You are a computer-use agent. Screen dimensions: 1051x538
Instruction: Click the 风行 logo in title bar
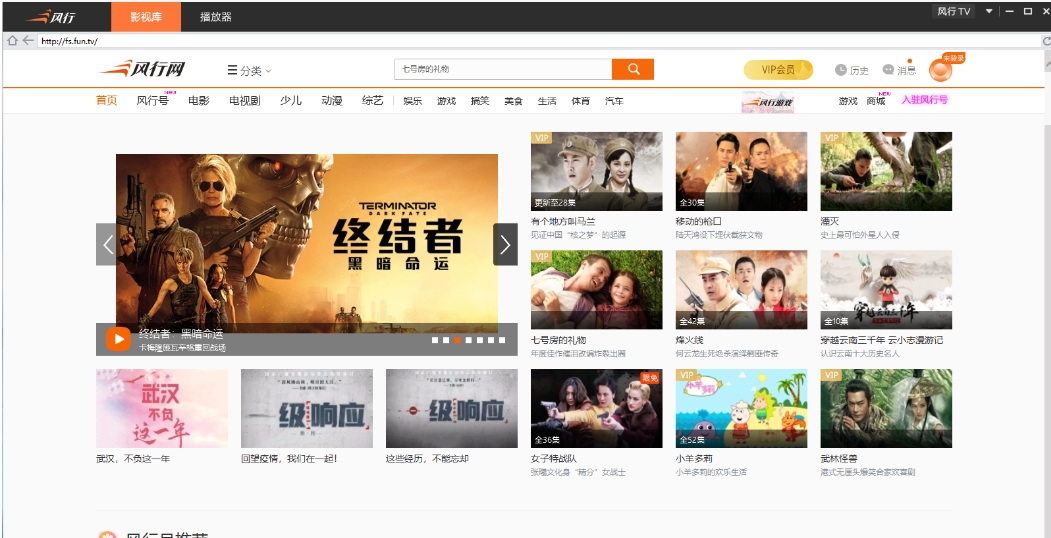tap(51, 16)
